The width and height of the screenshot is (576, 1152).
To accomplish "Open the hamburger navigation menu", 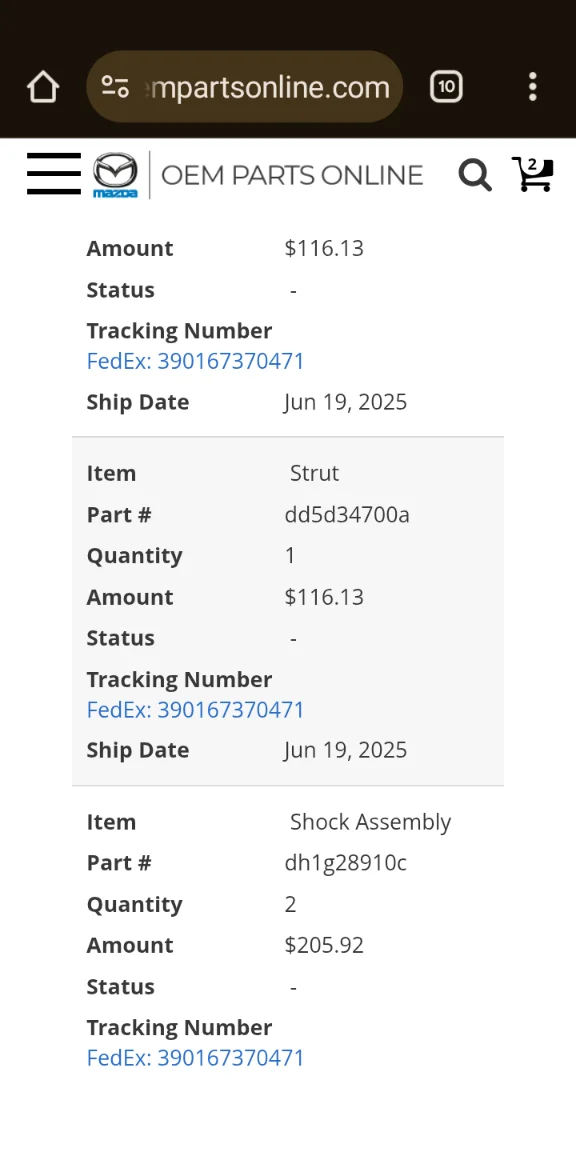I will point(54,174).
